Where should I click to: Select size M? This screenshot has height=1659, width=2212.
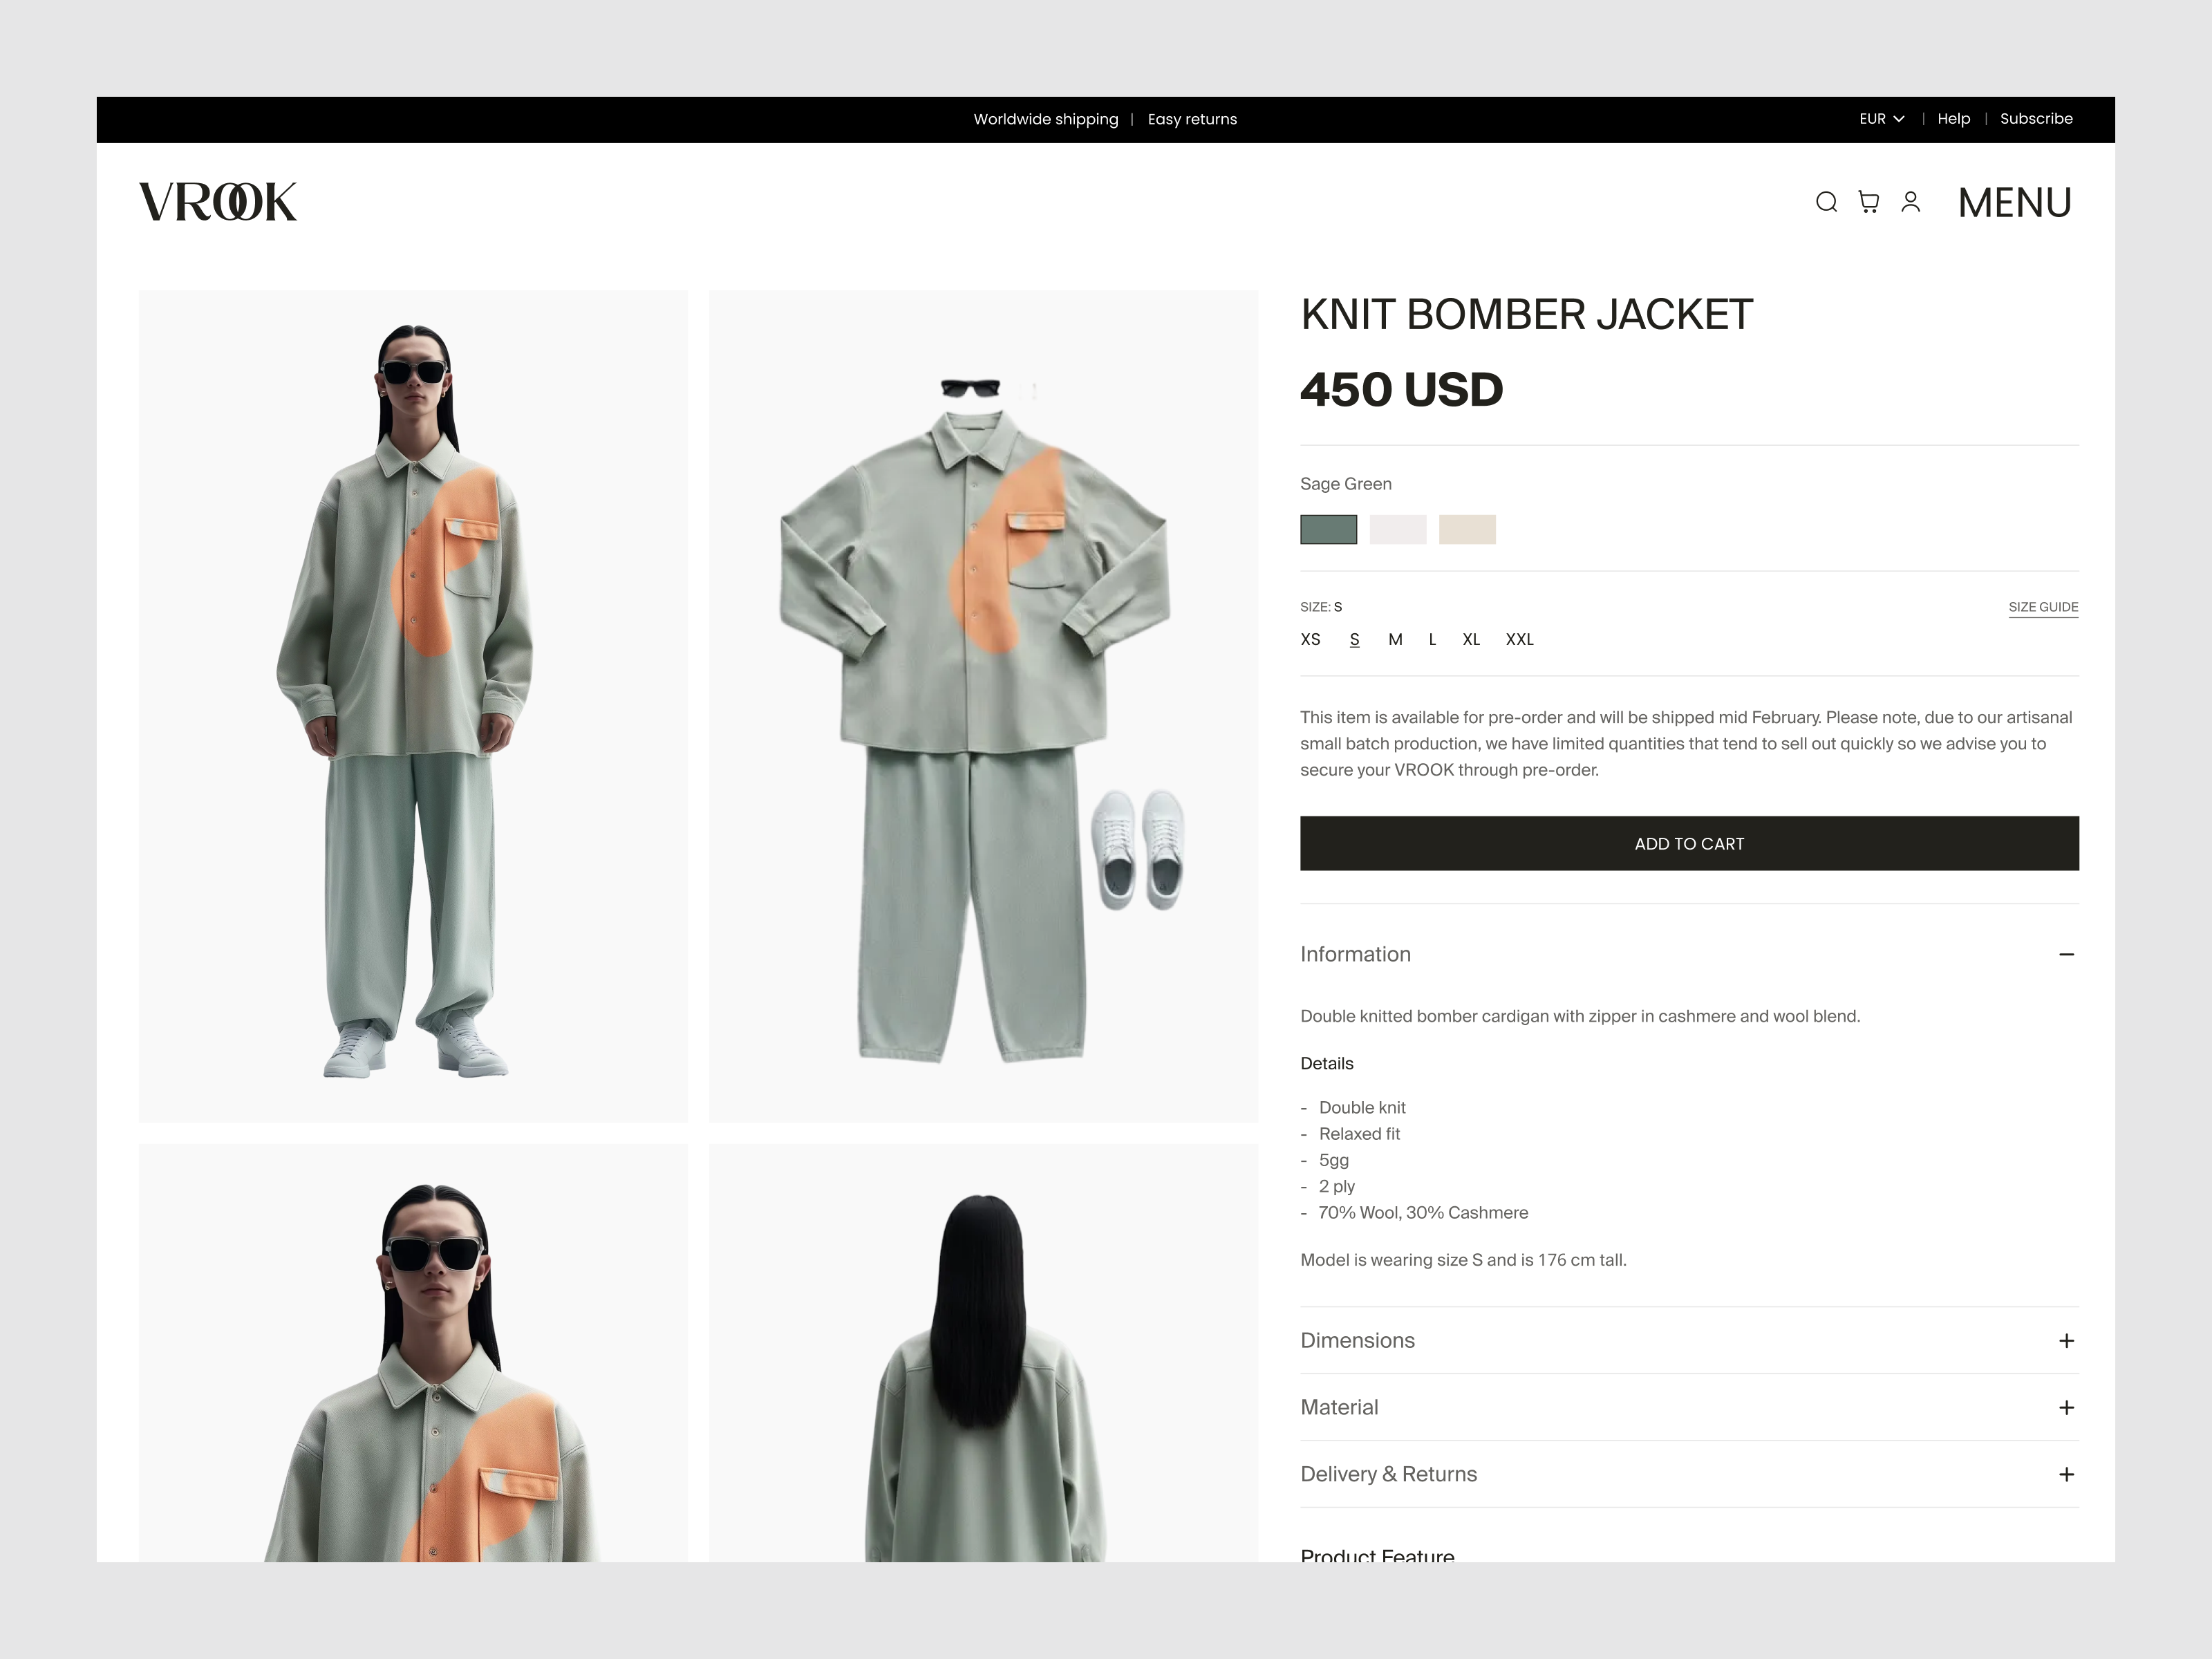point(1394,639)
